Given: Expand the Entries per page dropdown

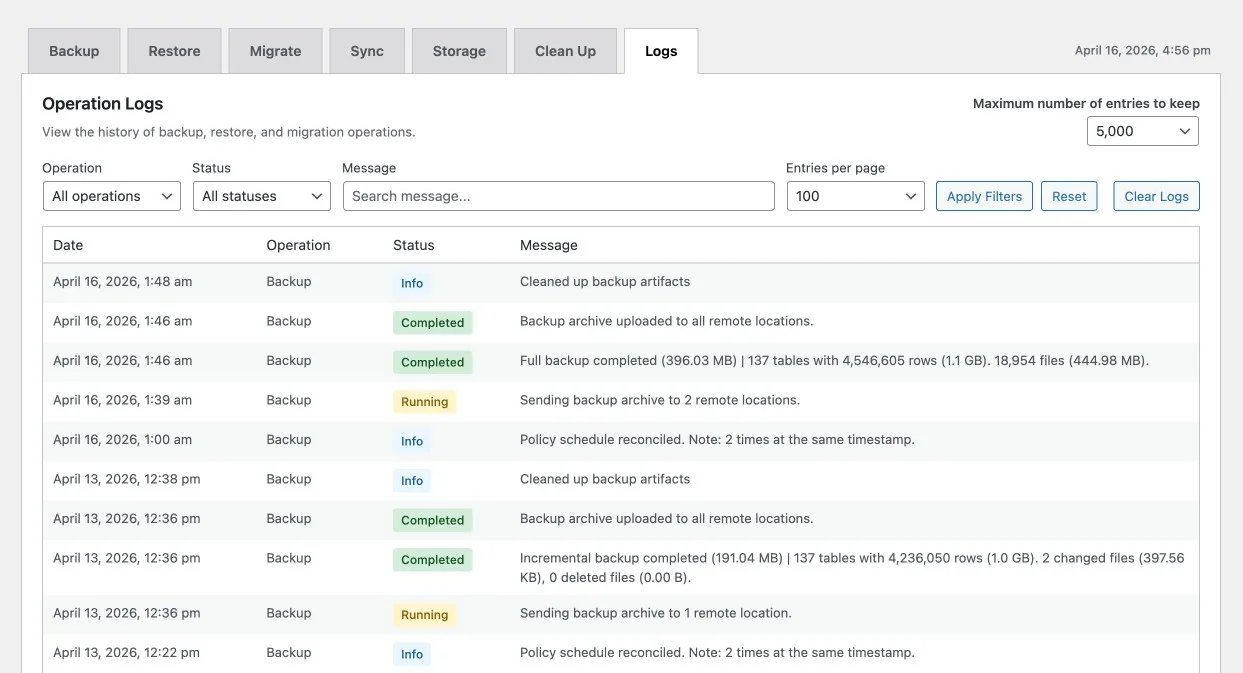Looking at the screenshot, I should coord(857,196).
